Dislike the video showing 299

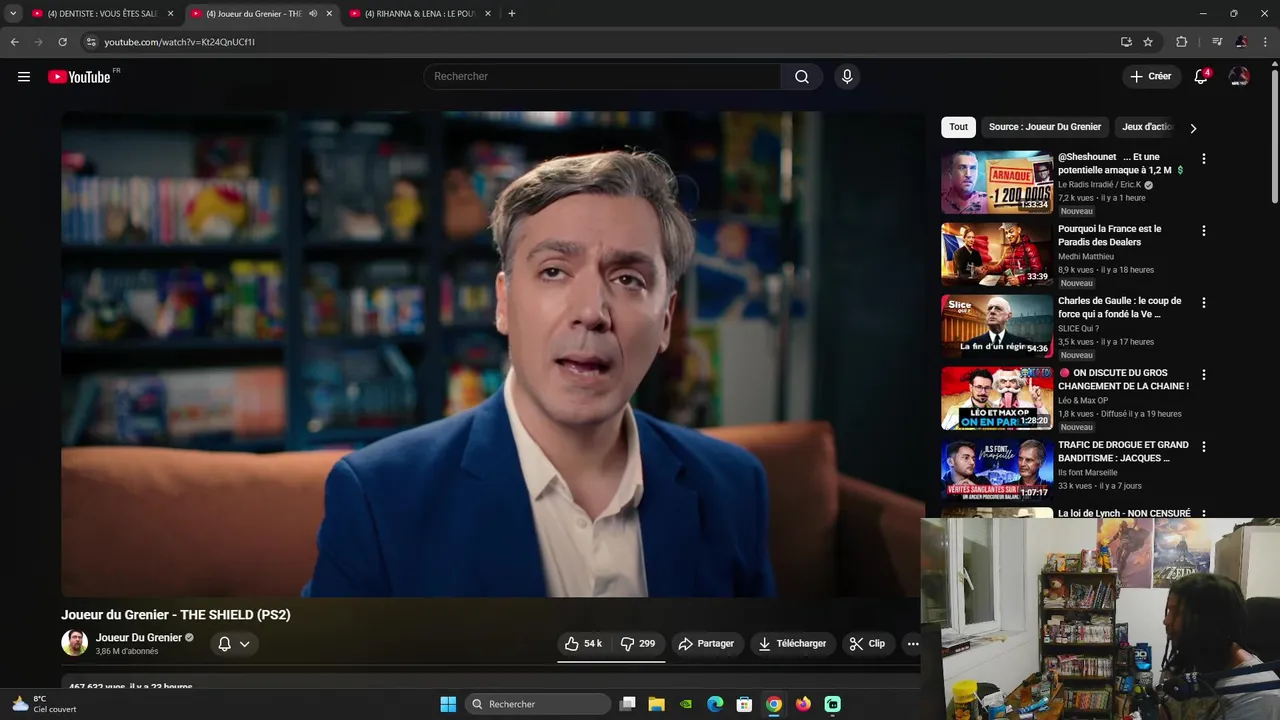638,644
